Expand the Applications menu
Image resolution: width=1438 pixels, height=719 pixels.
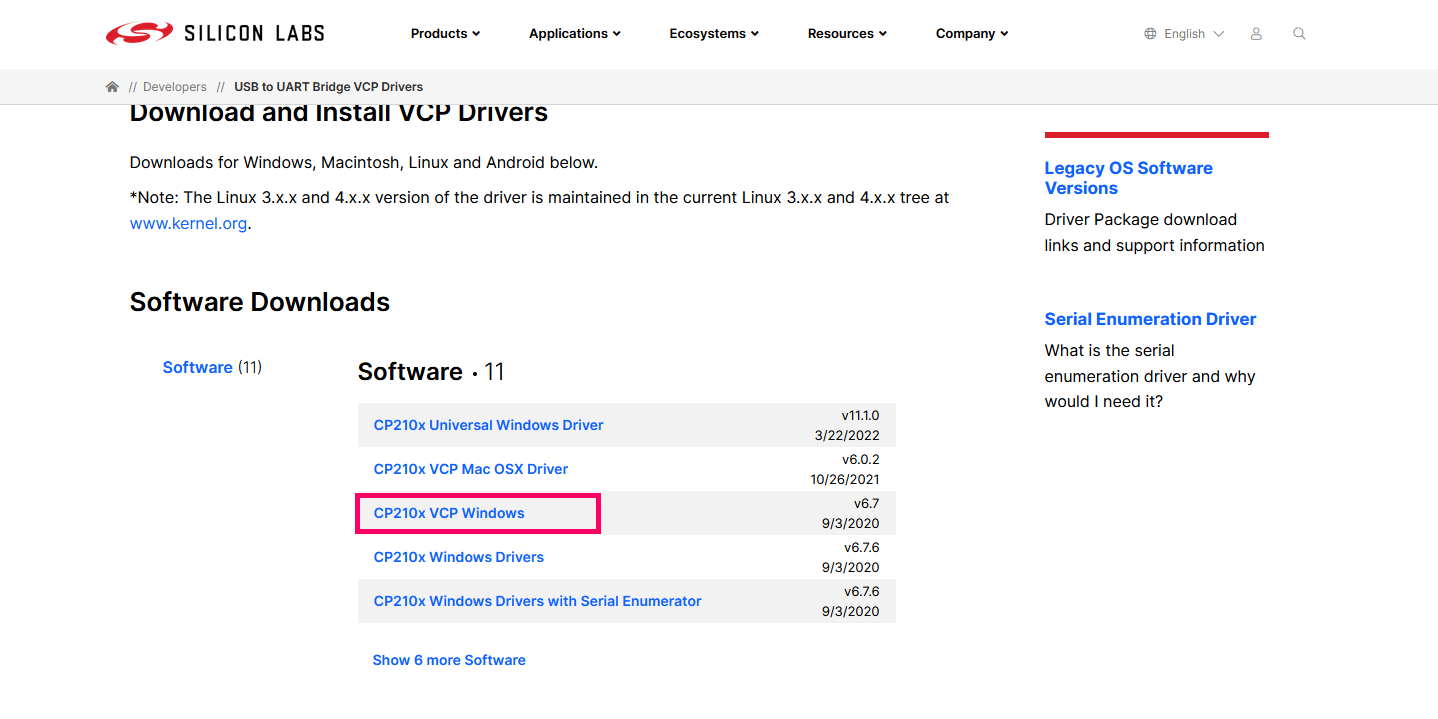pos(575,34)
